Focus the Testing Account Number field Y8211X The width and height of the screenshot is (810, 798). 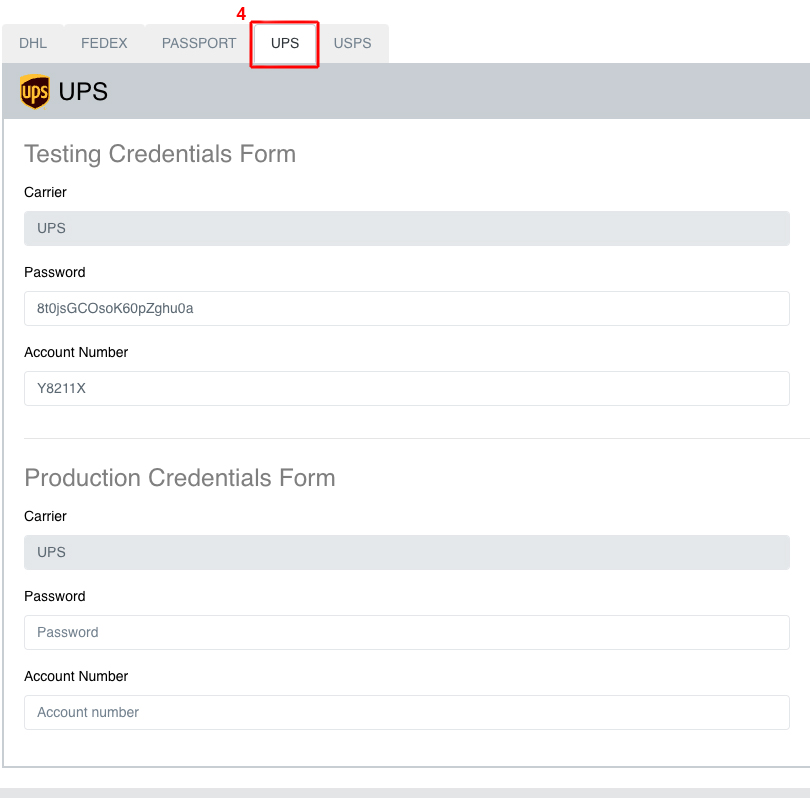pyautogui.click(x=407, y=388)
